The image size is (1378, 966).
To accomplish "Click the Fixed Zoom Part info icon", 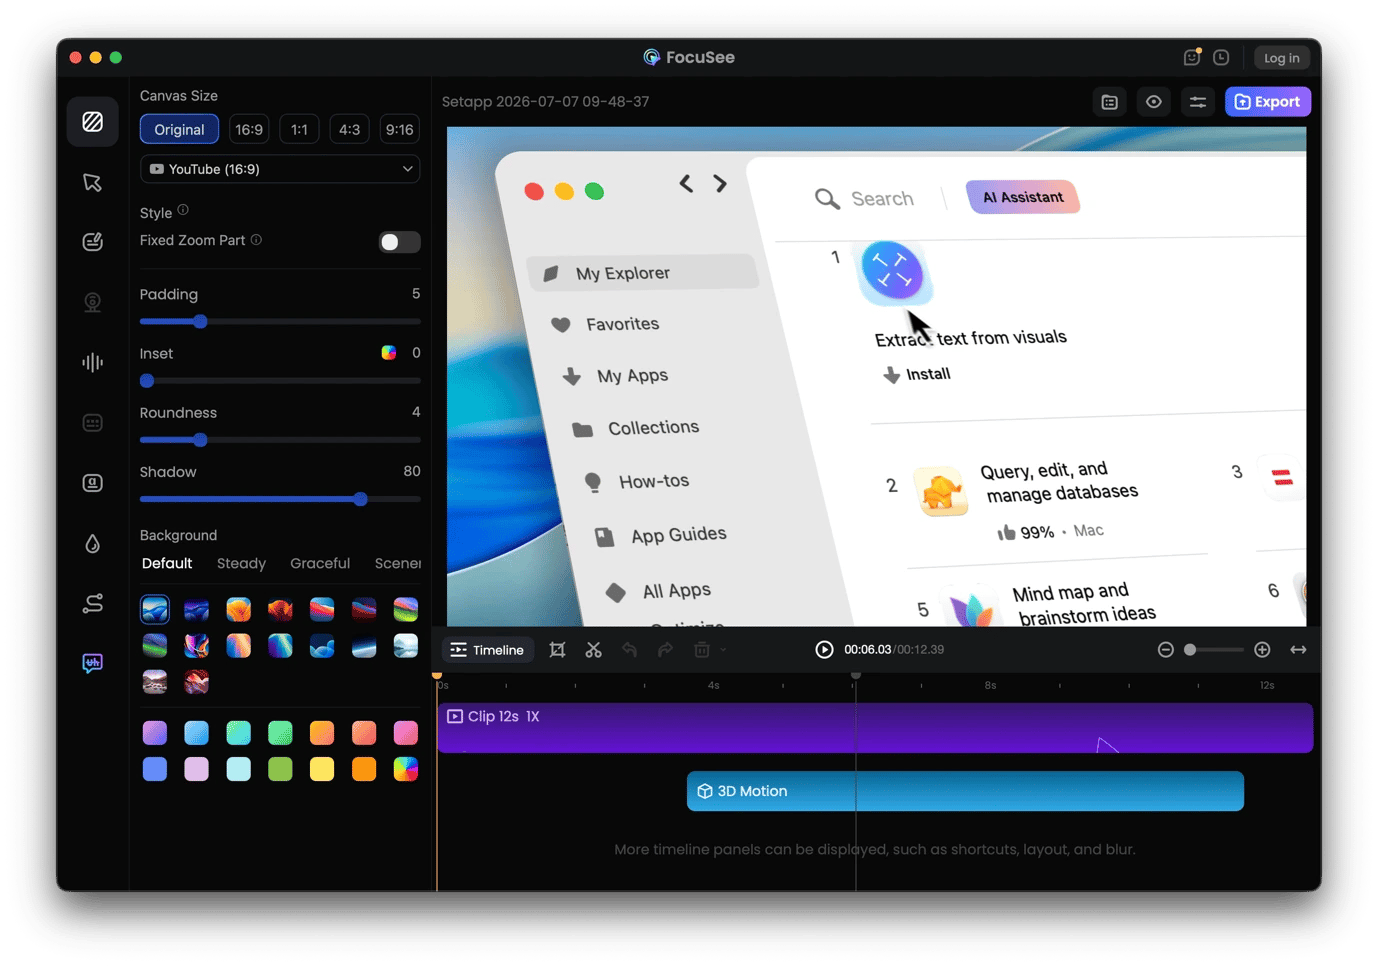I will click(x=257, y=240).
